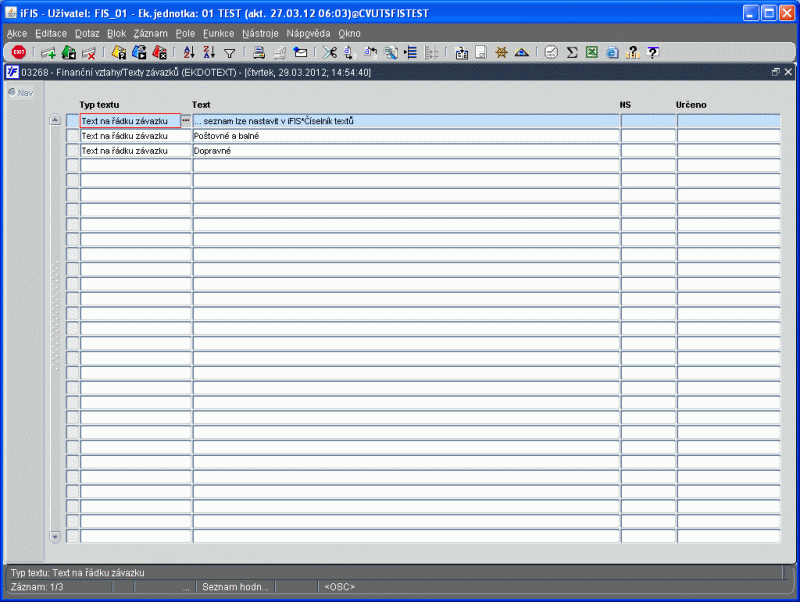This screenshot has height=602, width=800.
Task: Open the Funkce menu
Action: (x=218, y=34)
